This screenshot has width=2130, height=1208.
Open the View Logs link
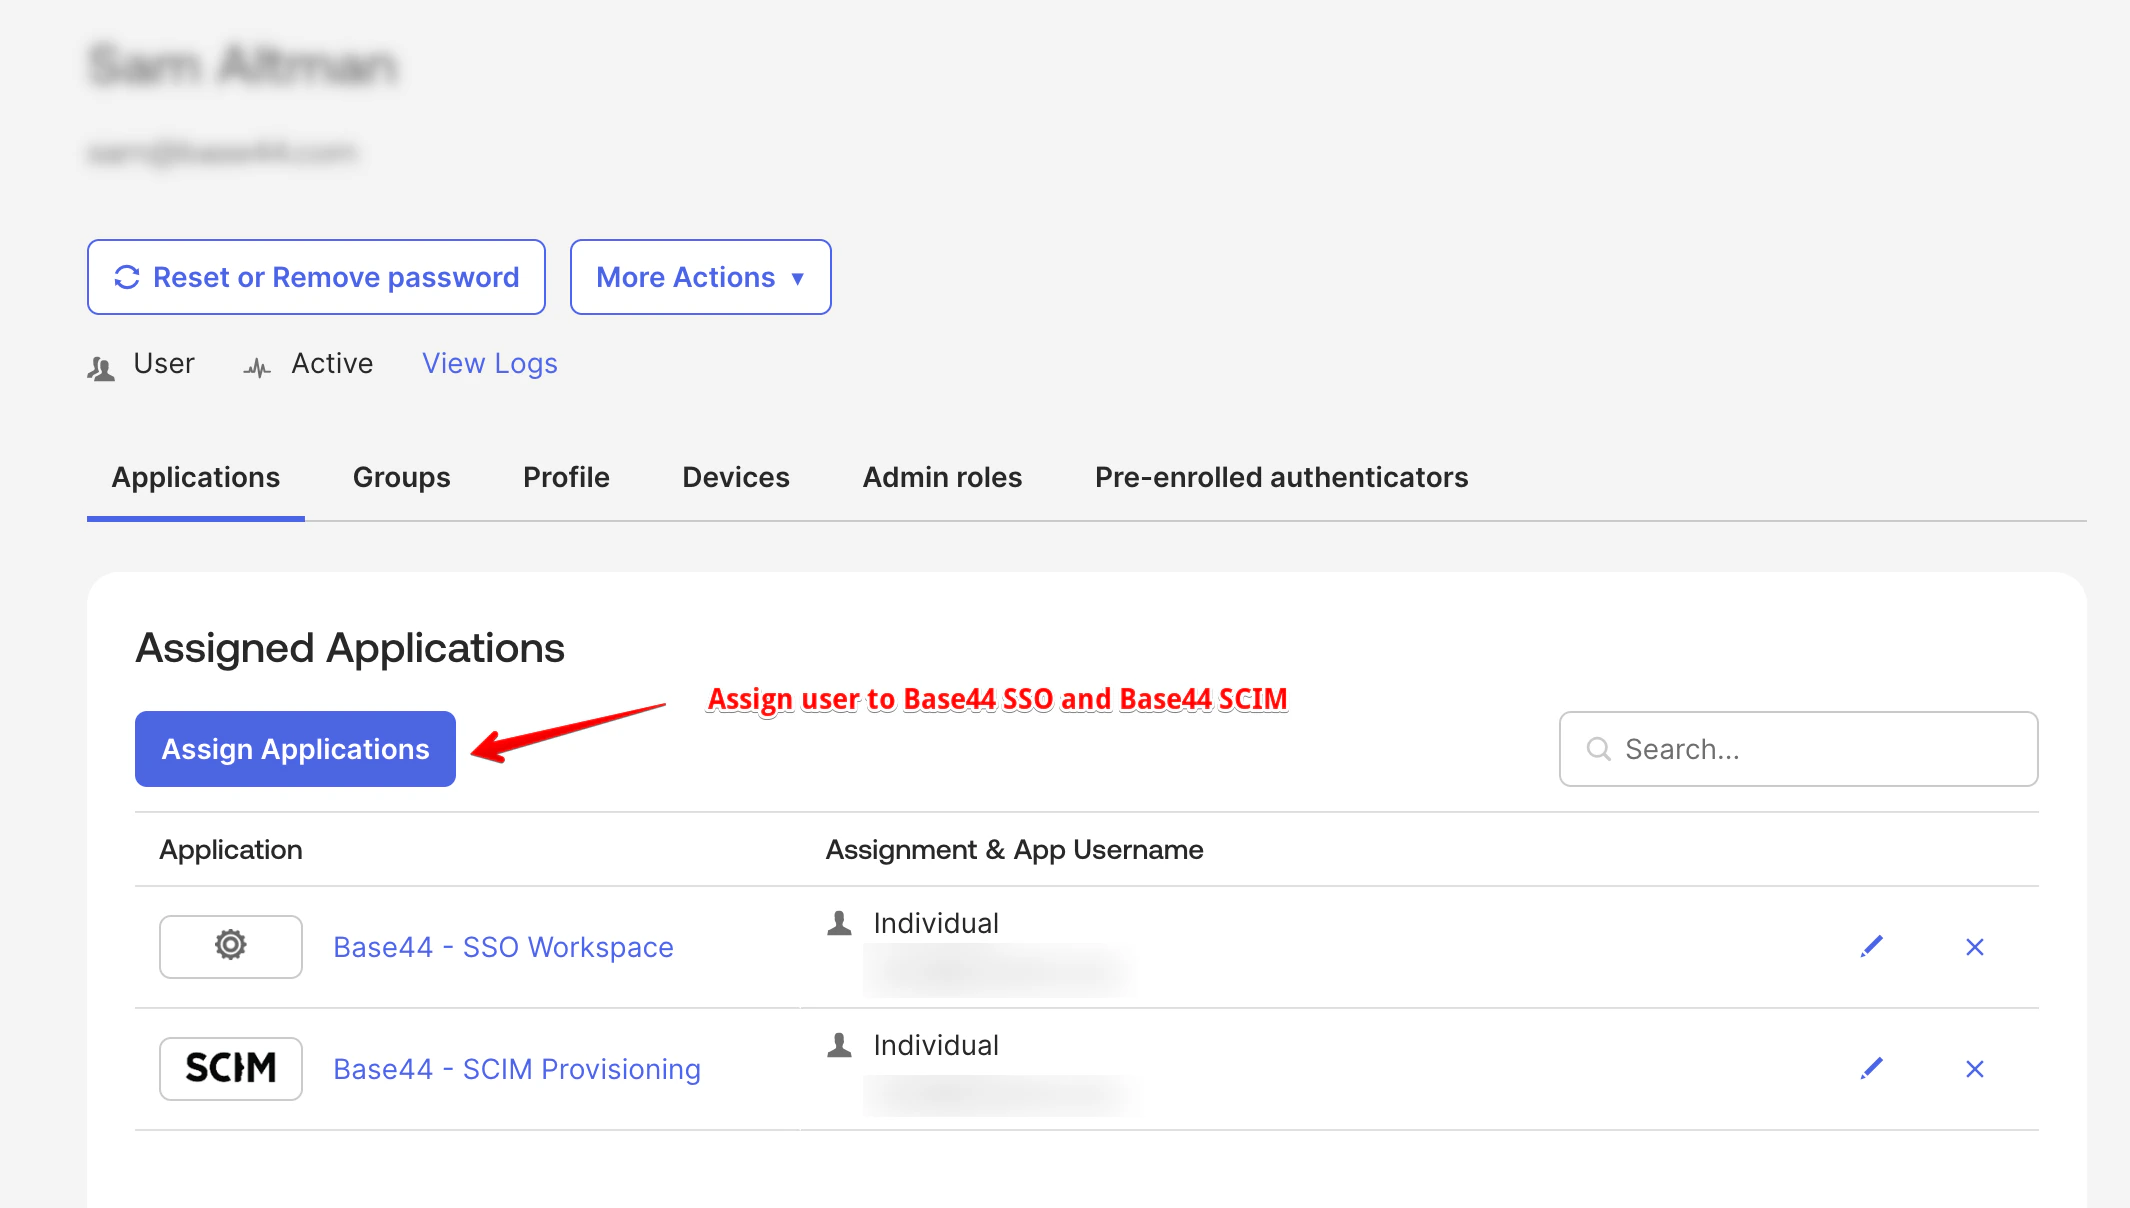[490, 363]
